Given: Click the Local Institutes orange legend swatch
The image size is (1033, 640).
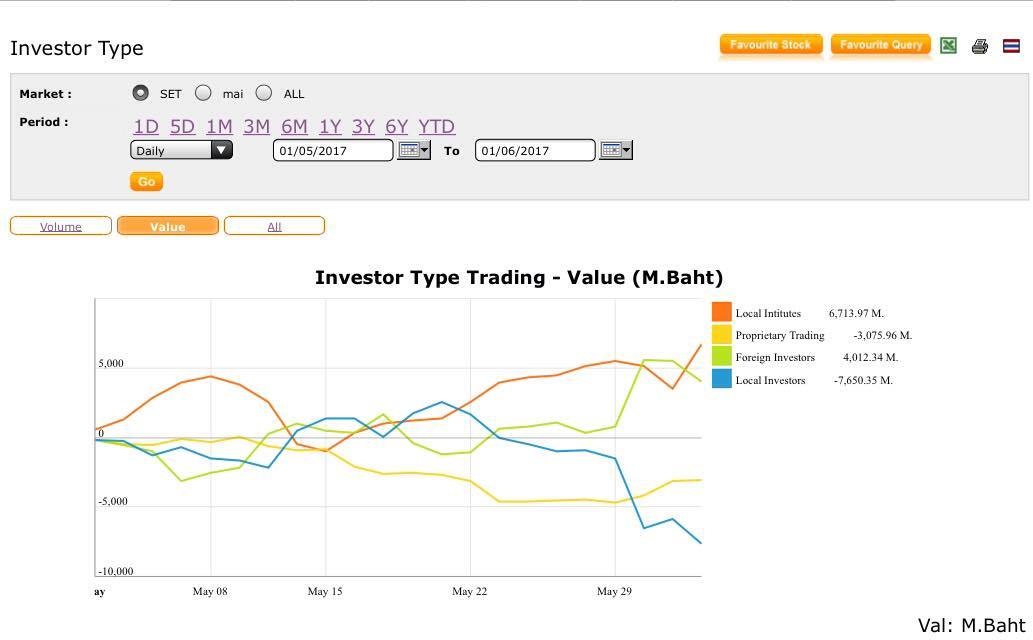Looking at the screenshot, I should [x=722, y=313].
